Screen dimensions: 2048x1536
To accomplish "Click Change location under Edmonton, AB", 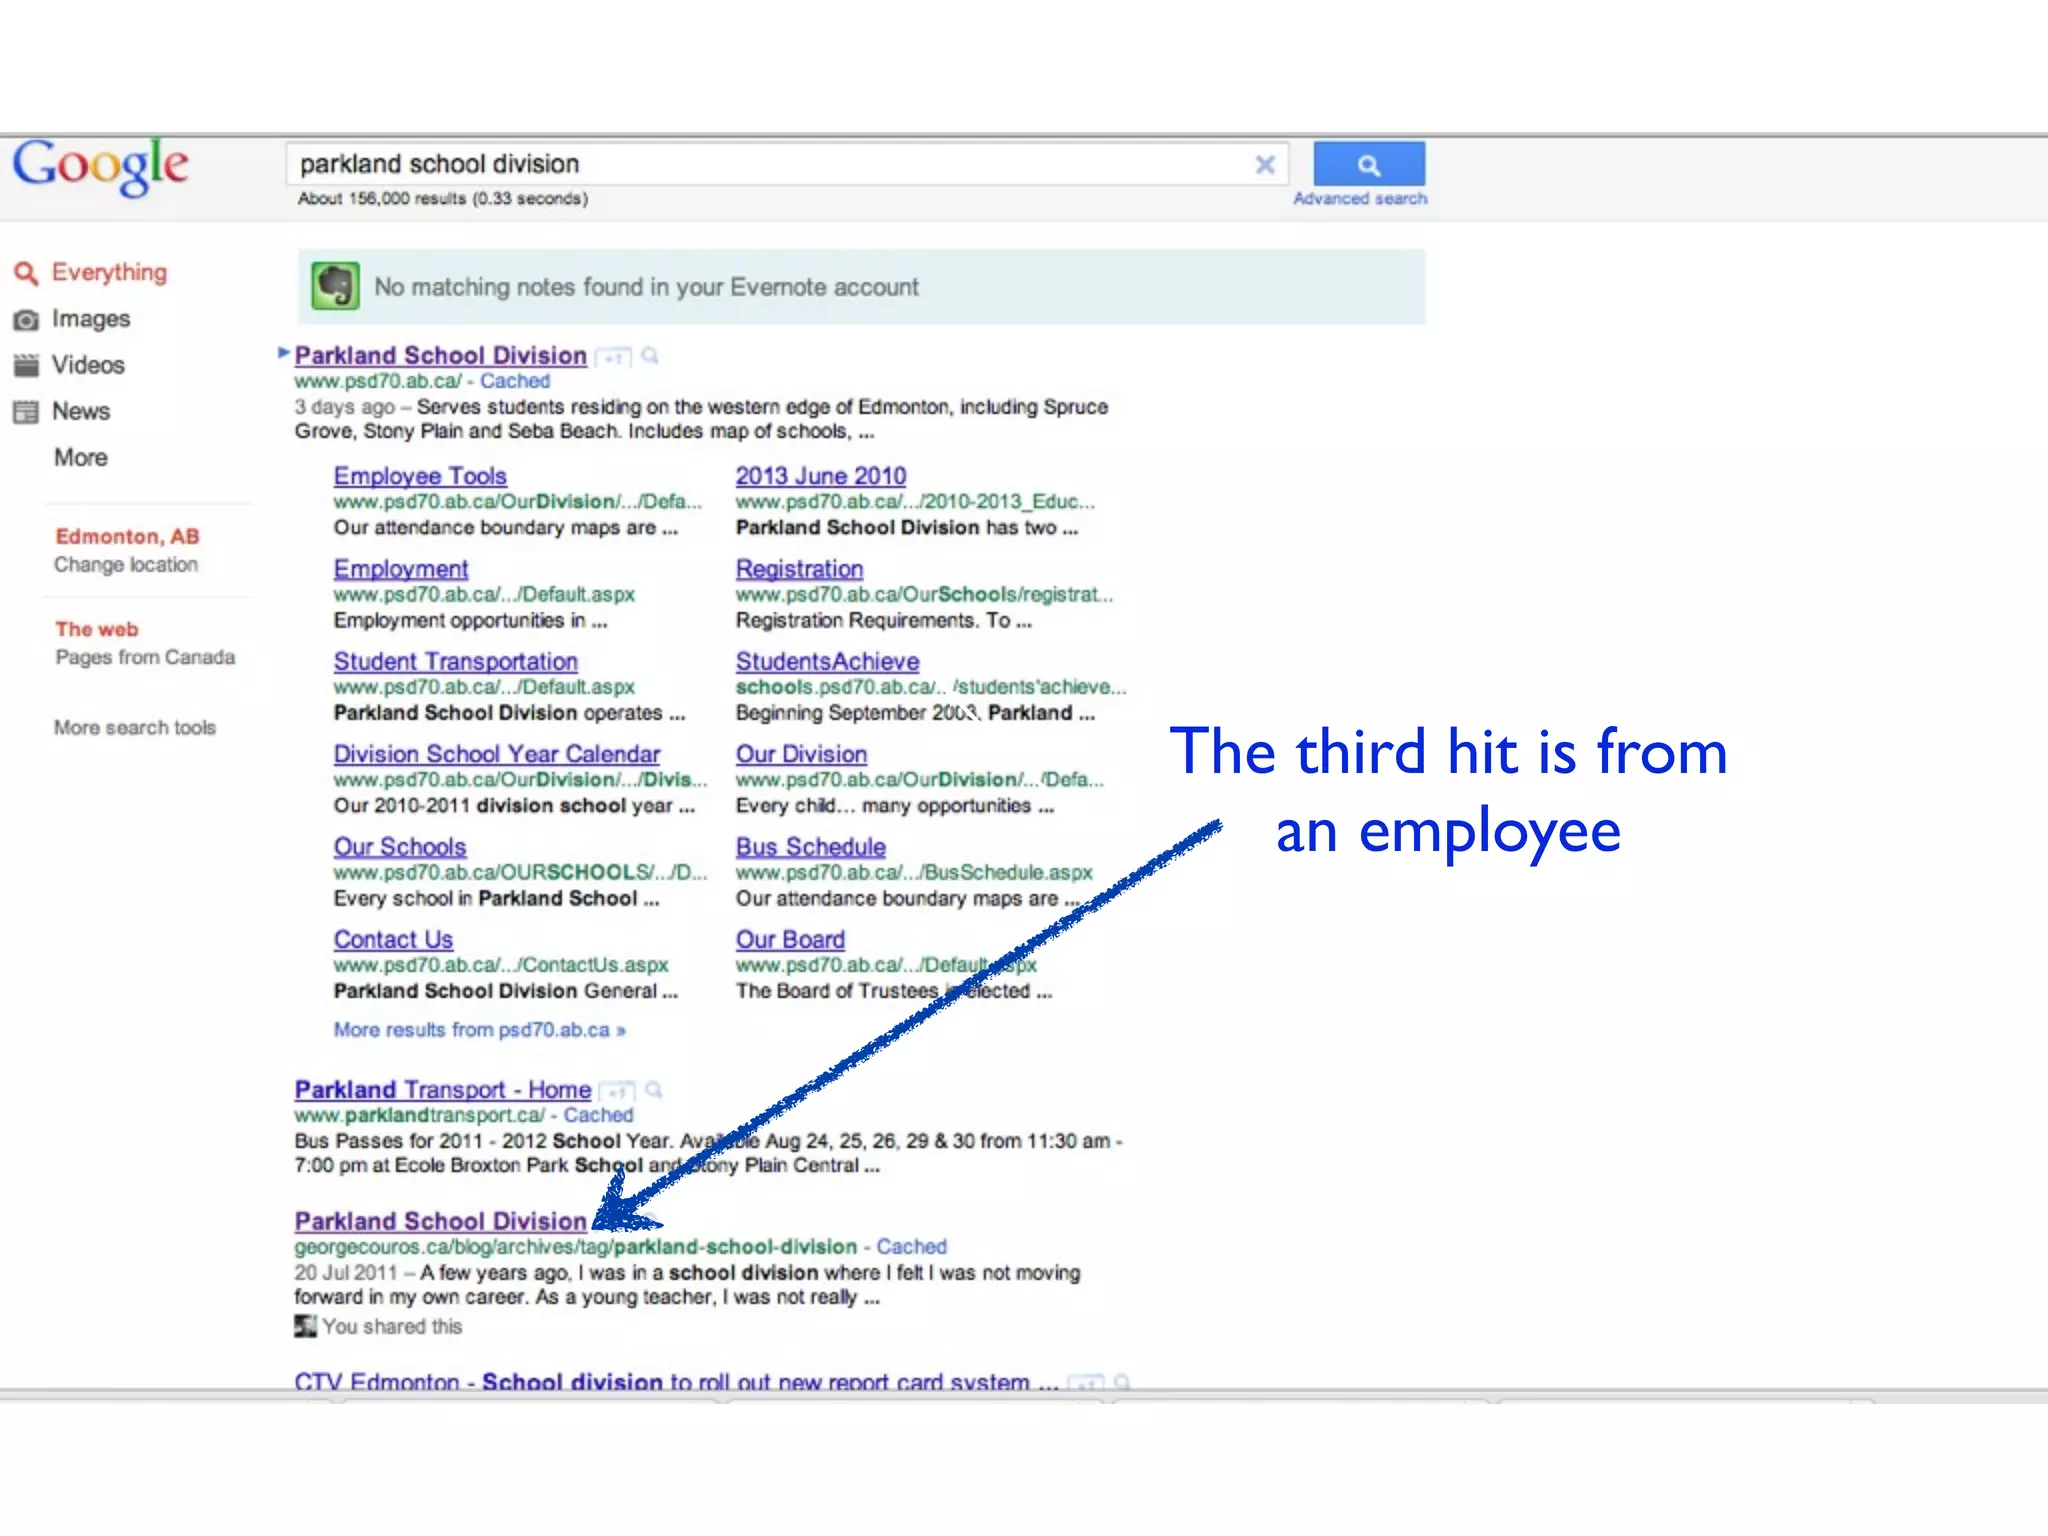I will pyautogui.click(x=125, y=565).
